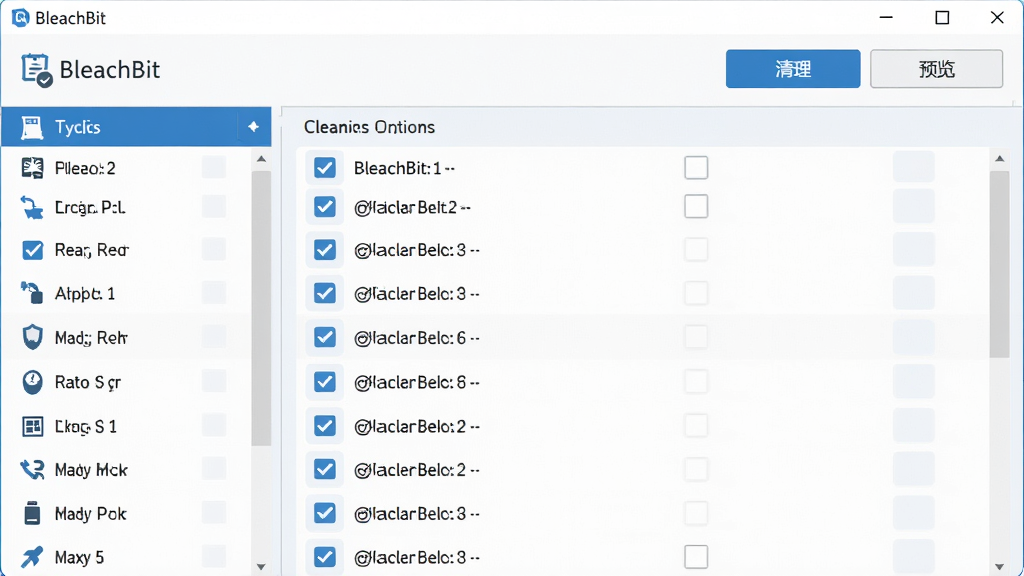Maximize the BleachBit window

(942, 18)
